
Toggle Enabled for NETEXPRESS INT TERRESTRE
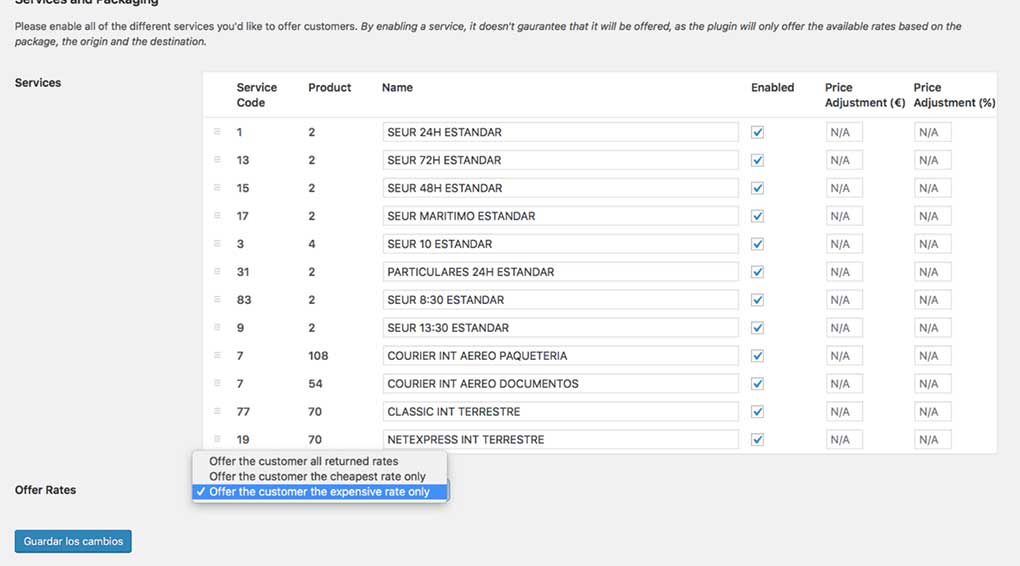point(757,440)
